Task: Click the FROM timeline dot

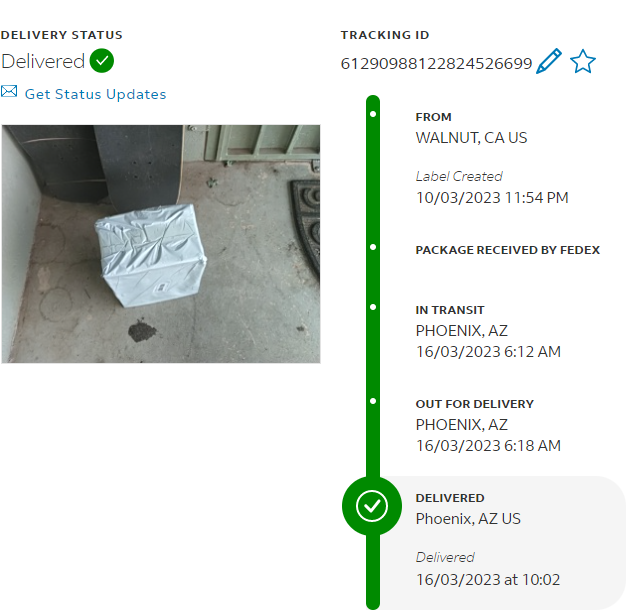Action: click(x=373, y=114)
